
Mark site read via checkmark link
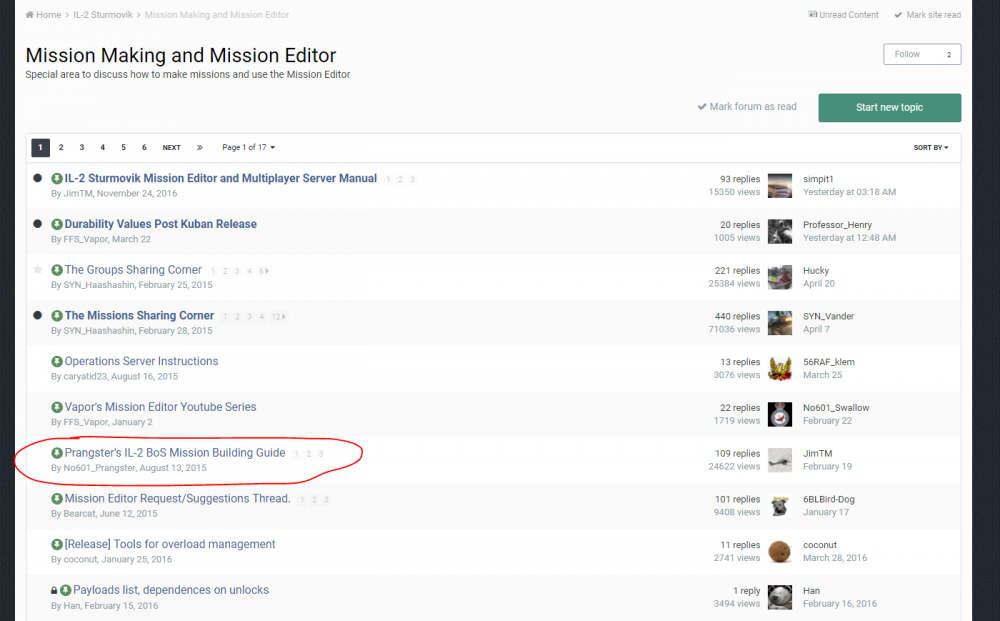click(927, 15)
